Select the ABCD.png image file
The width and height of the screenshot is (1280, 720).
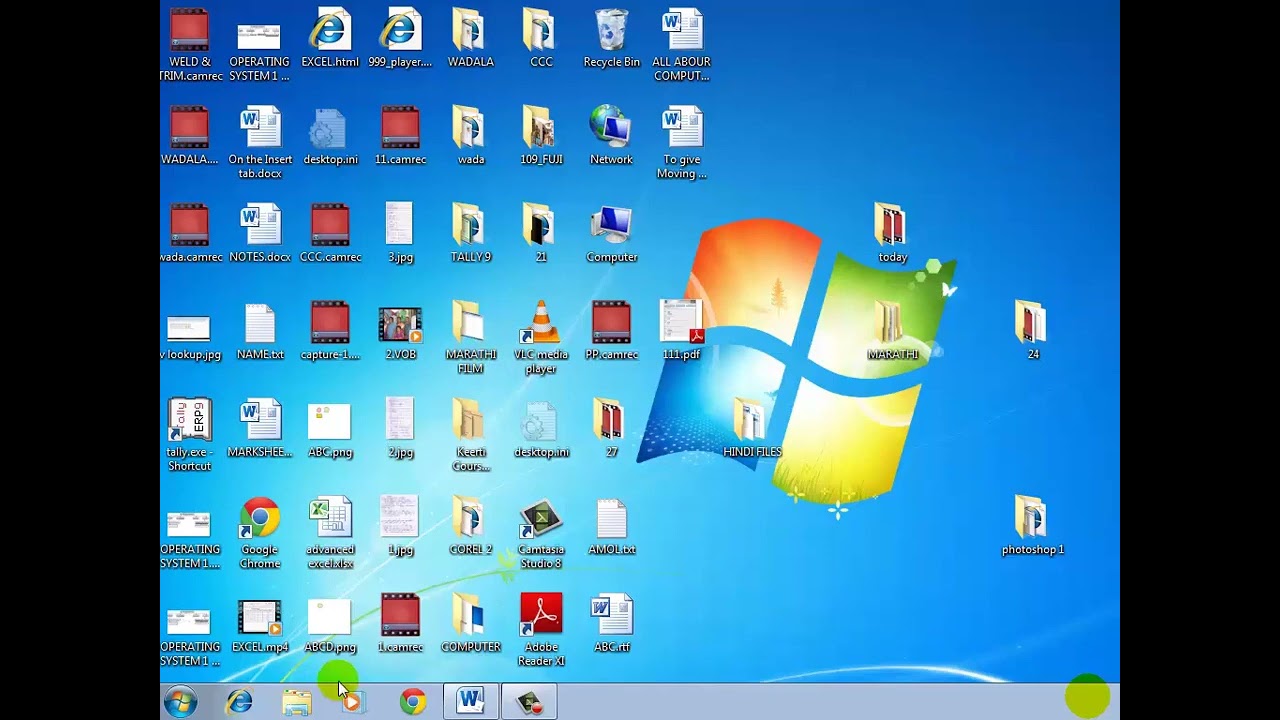tap(330, 624)
